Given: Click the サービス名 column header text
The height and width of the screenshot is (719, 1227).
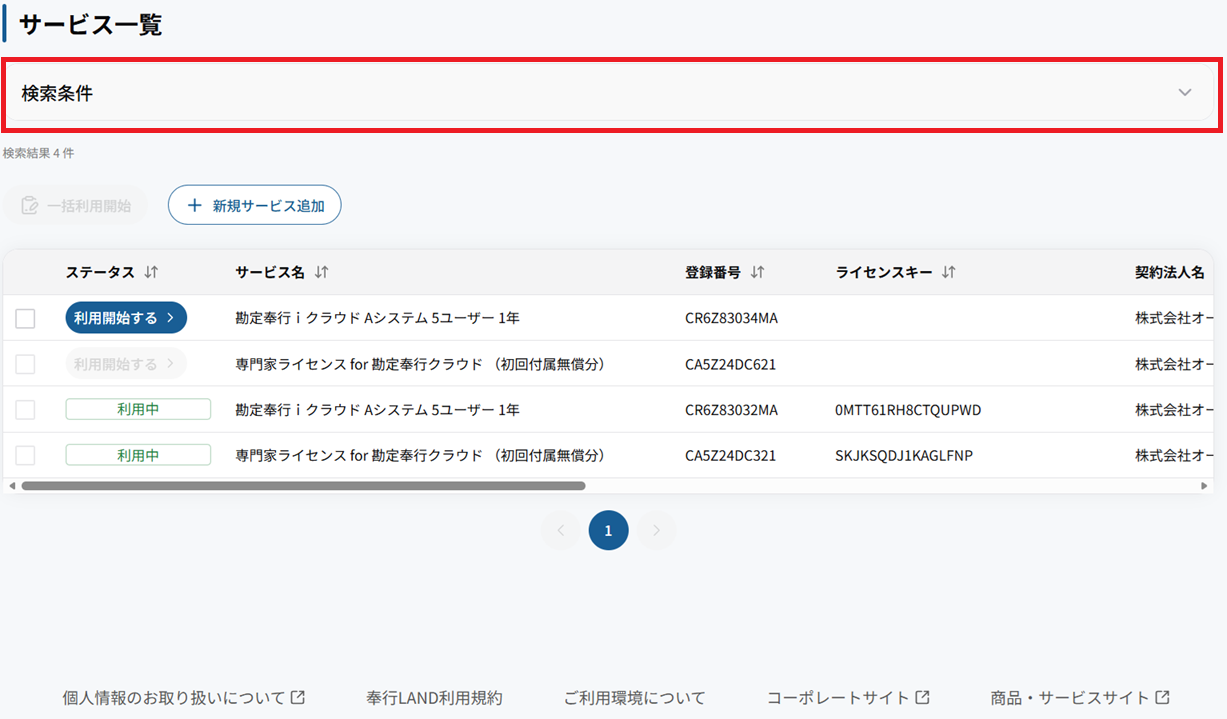Looking at the screenshot, I should (270, 272).
